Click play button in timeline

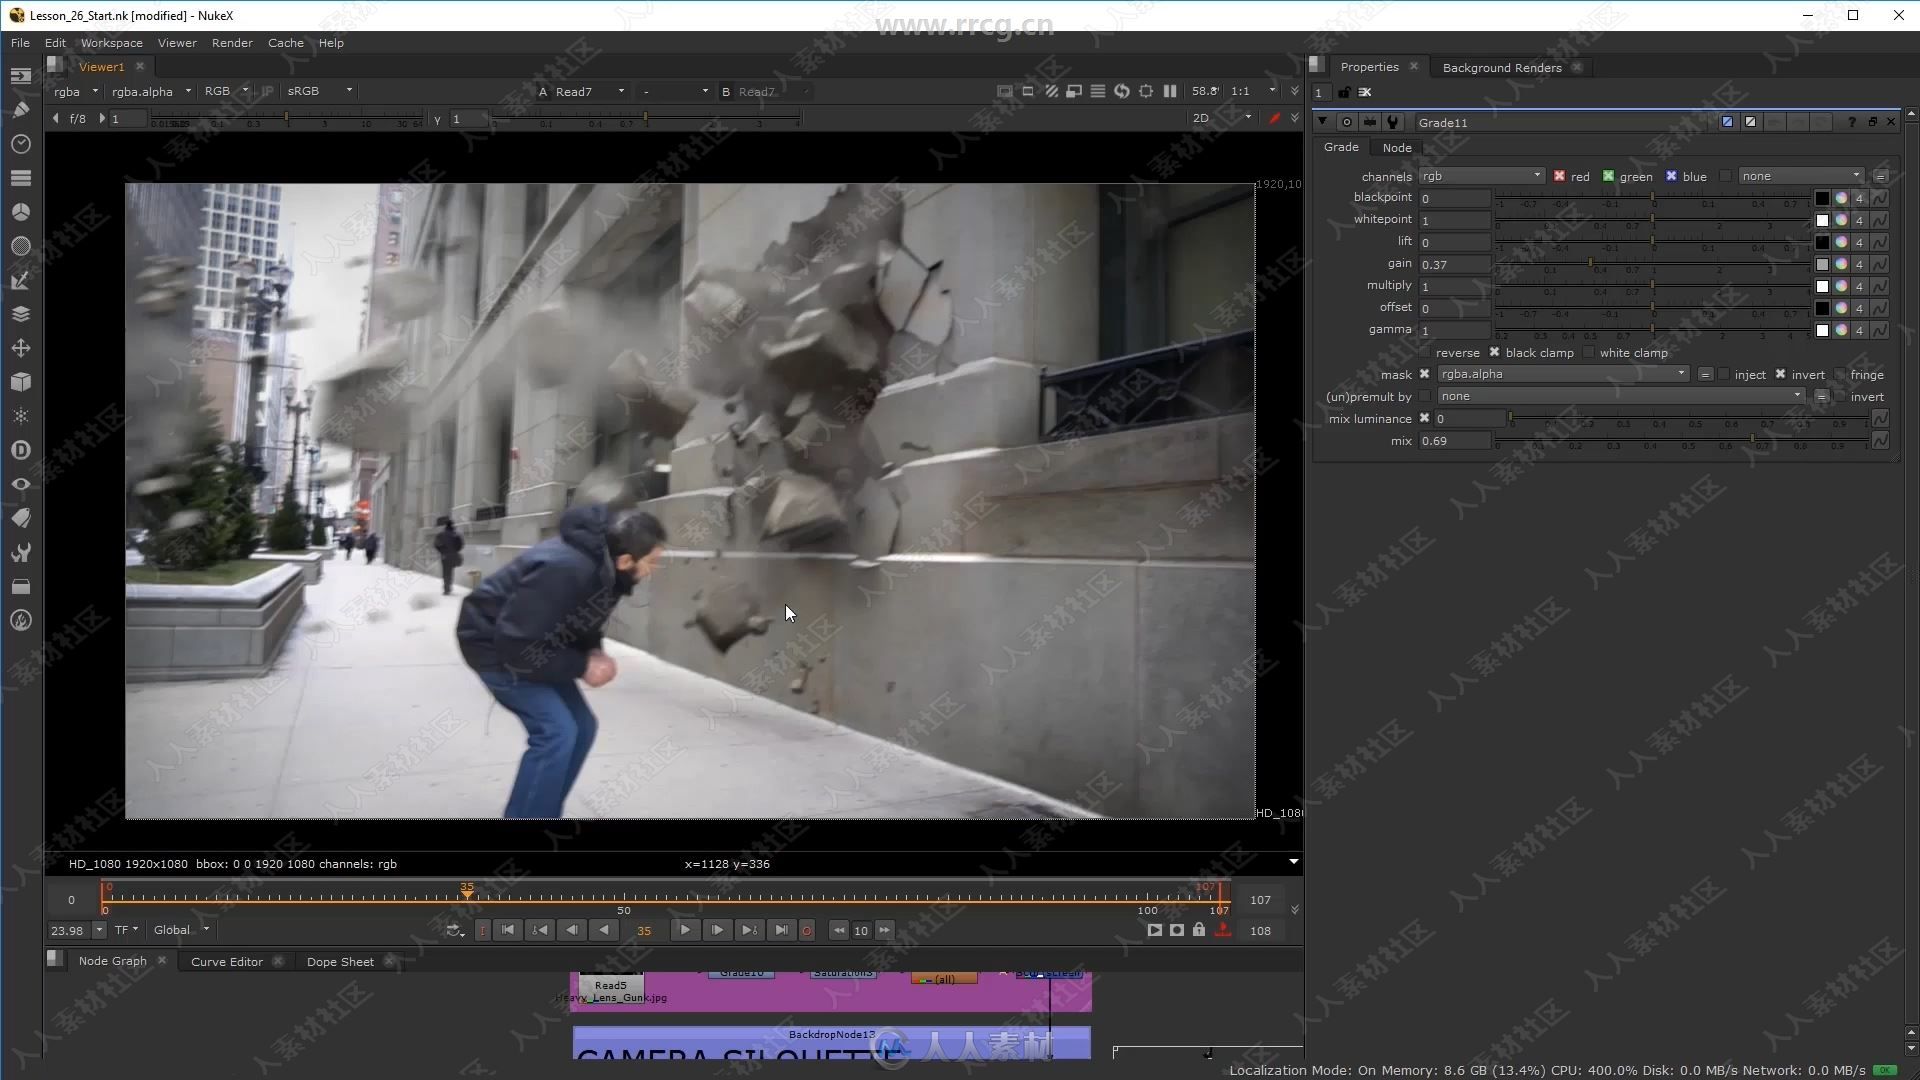684,930
